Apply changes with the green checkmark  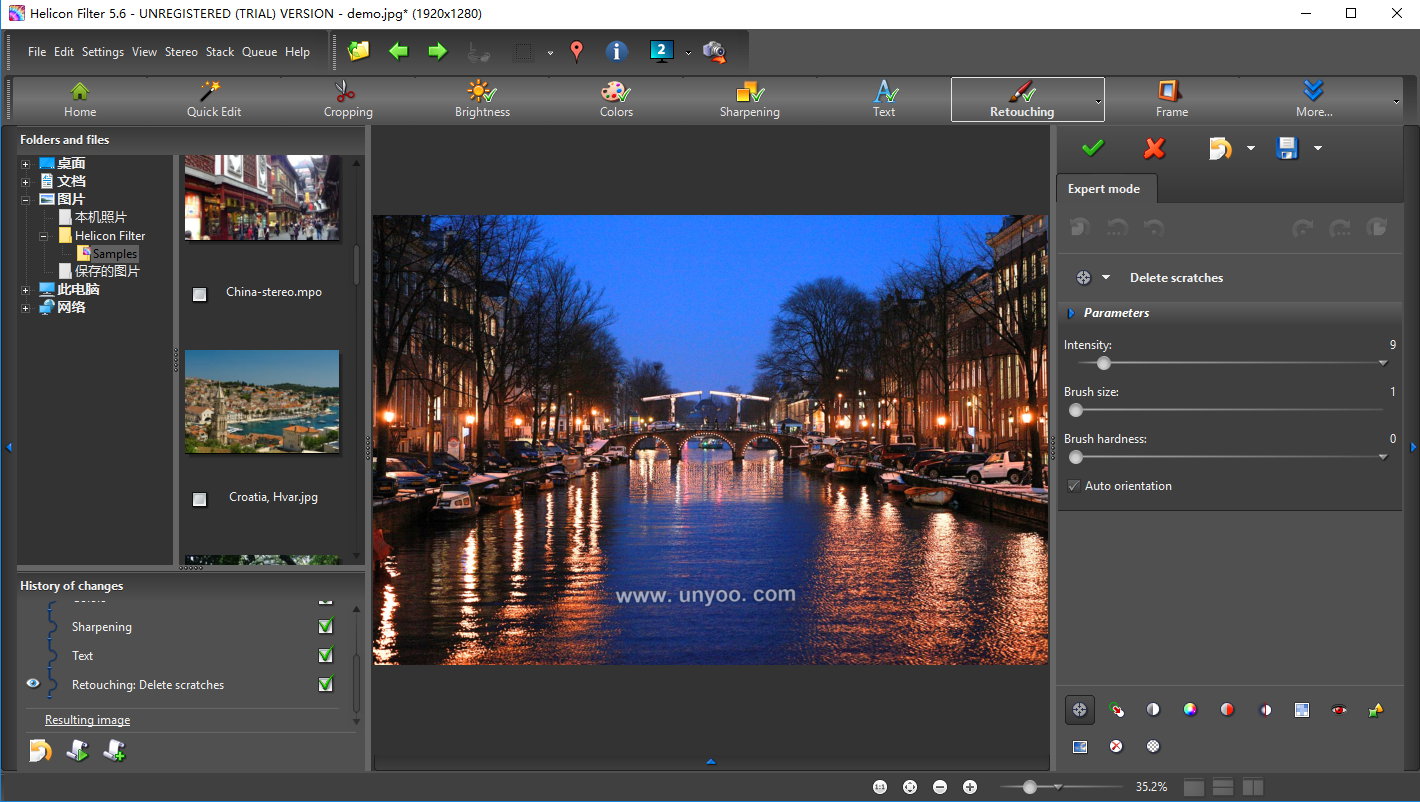pyautogui.click(x=1093, y=148)
